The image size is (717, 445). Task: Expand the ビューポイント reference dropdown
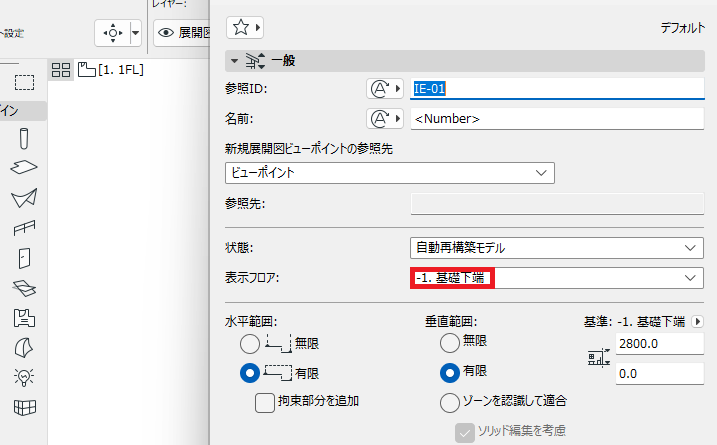(x=390, y=173)
